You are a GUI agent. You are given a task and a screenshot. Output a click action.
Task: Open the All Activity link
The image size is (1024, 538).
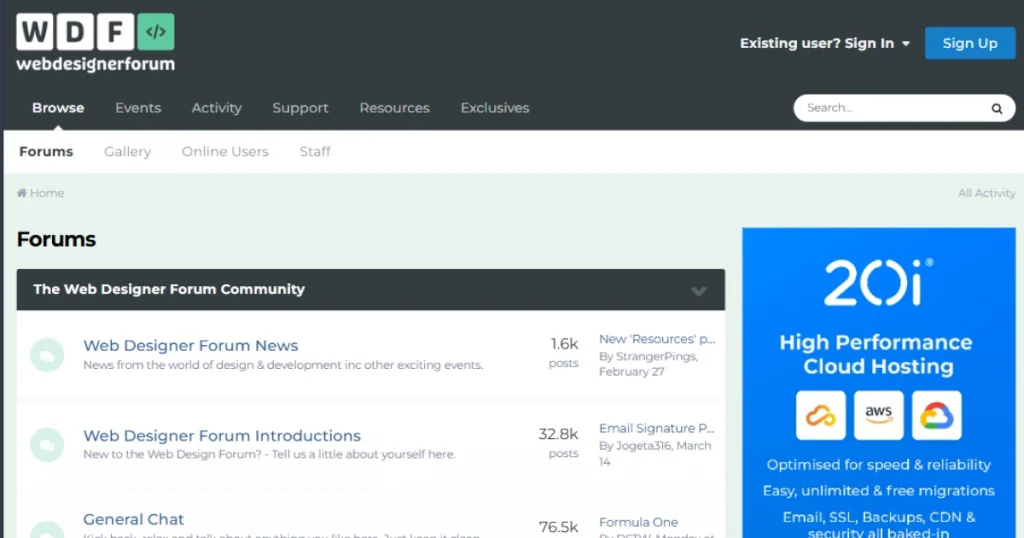click(986, 193)
